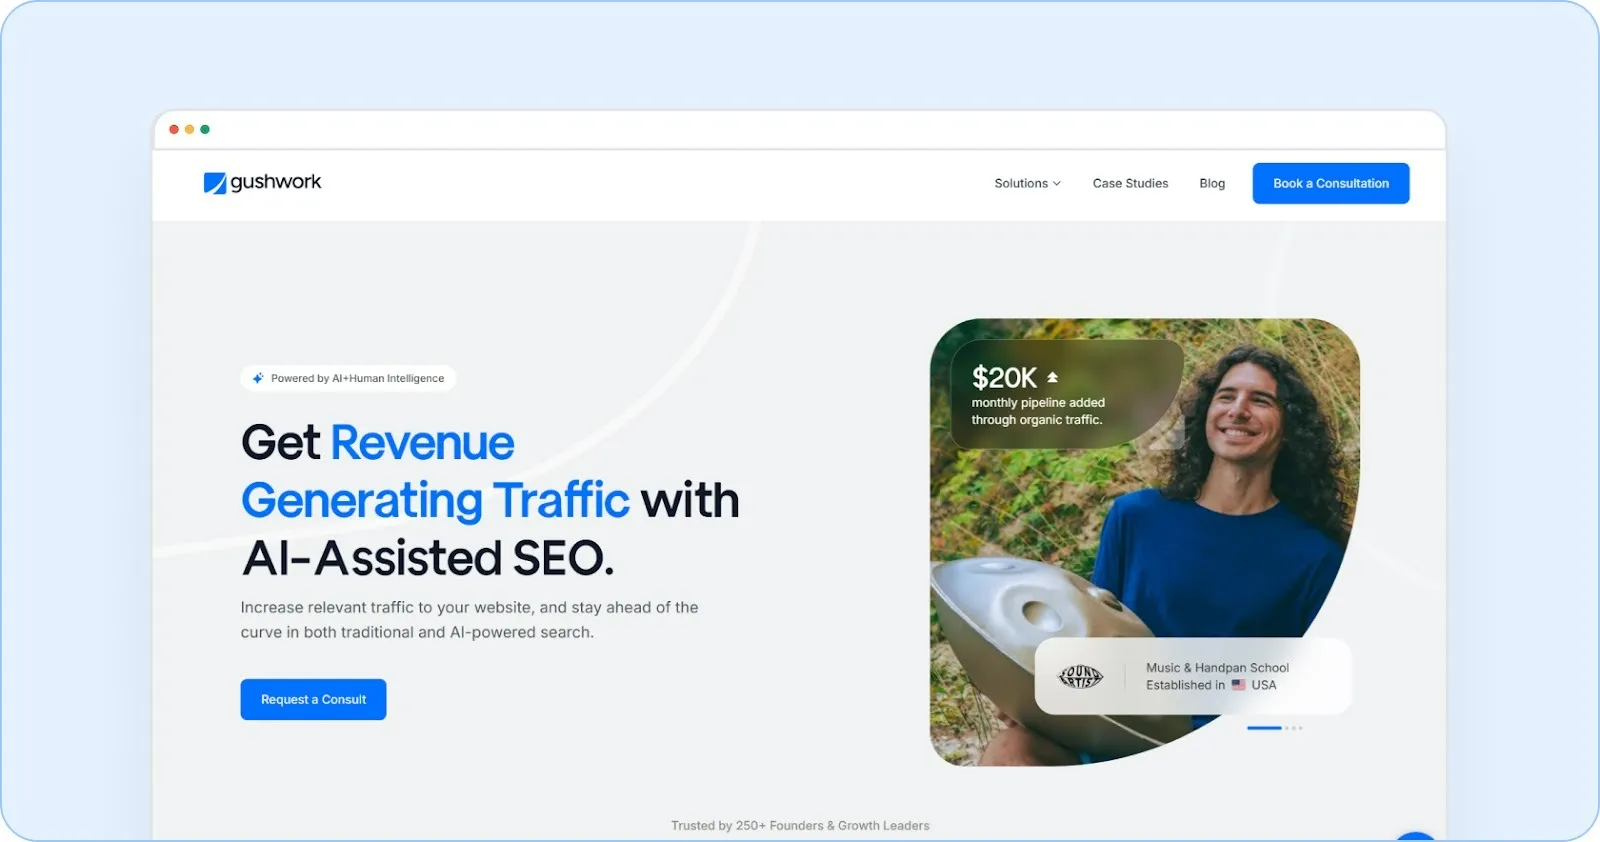
Task: Click the Music & Handpan School card
Action: point(1193,676)
